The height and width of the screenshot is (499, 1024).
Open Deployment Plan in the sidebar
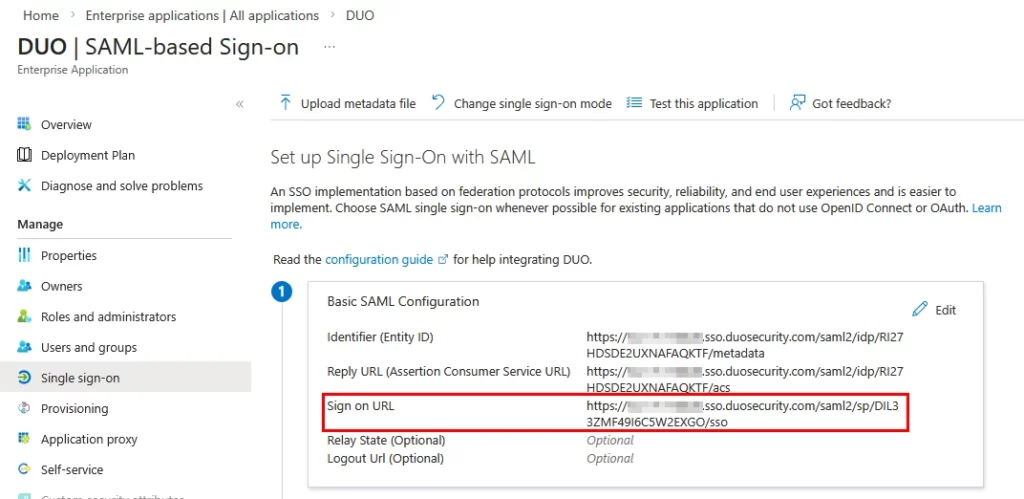tap(88, 155)
